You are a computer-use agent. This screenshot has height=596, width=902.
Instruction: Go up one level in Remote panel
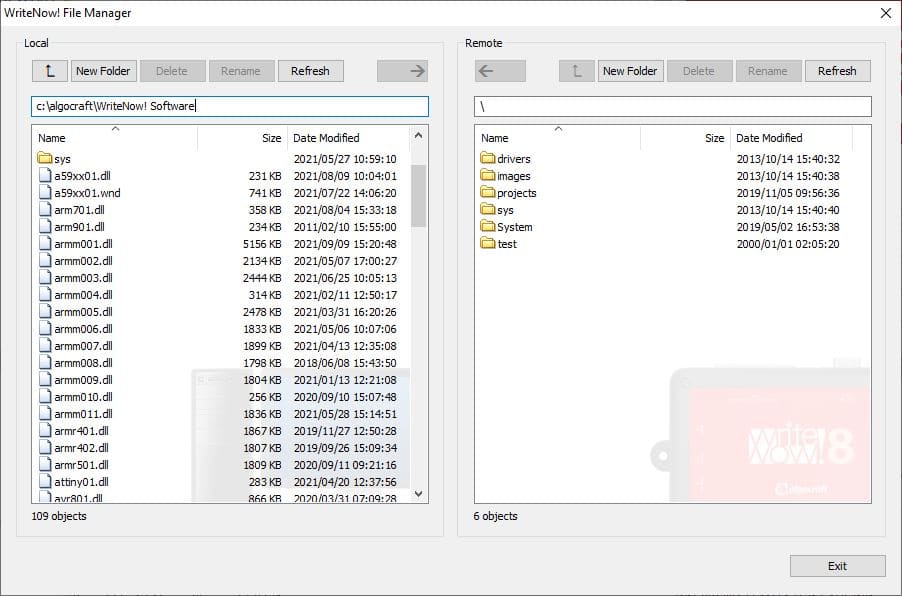[577, 71]
